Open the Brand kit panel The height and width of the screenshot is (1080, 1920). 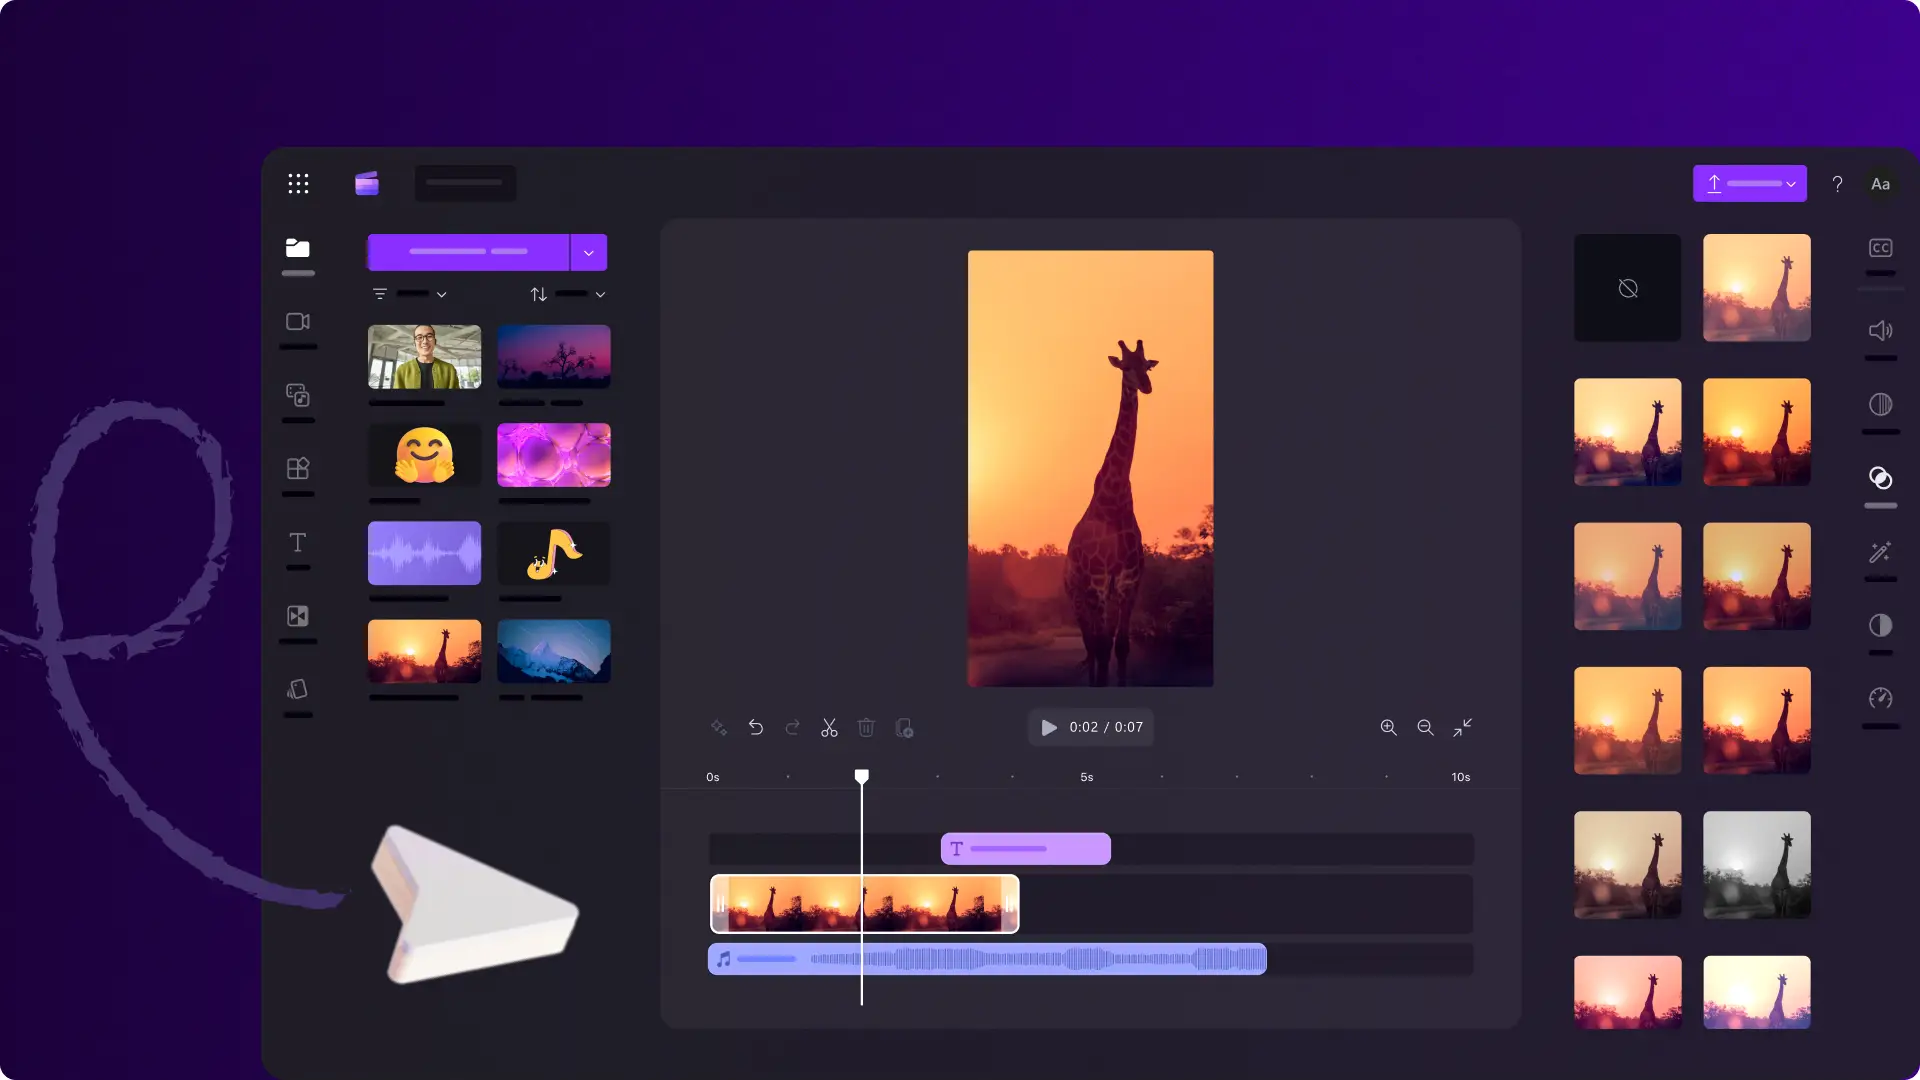point(297,690)
